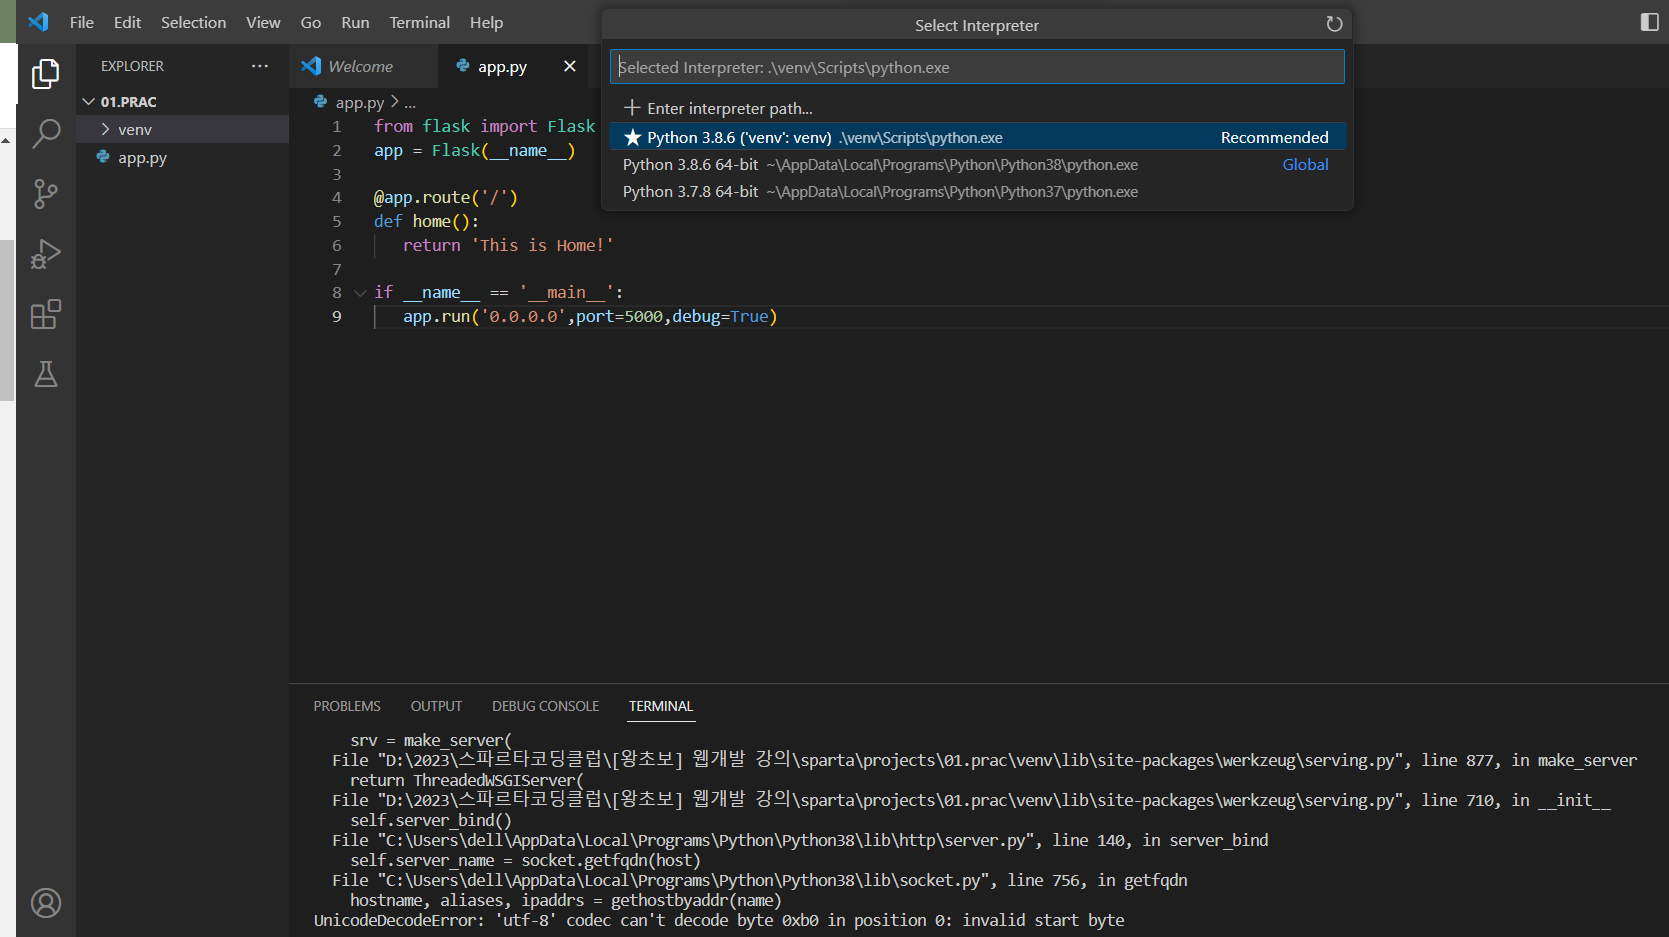
Task: Switch to the PROBLEMS panel tab
Action: pyautogui.click(x=347, y=706)
